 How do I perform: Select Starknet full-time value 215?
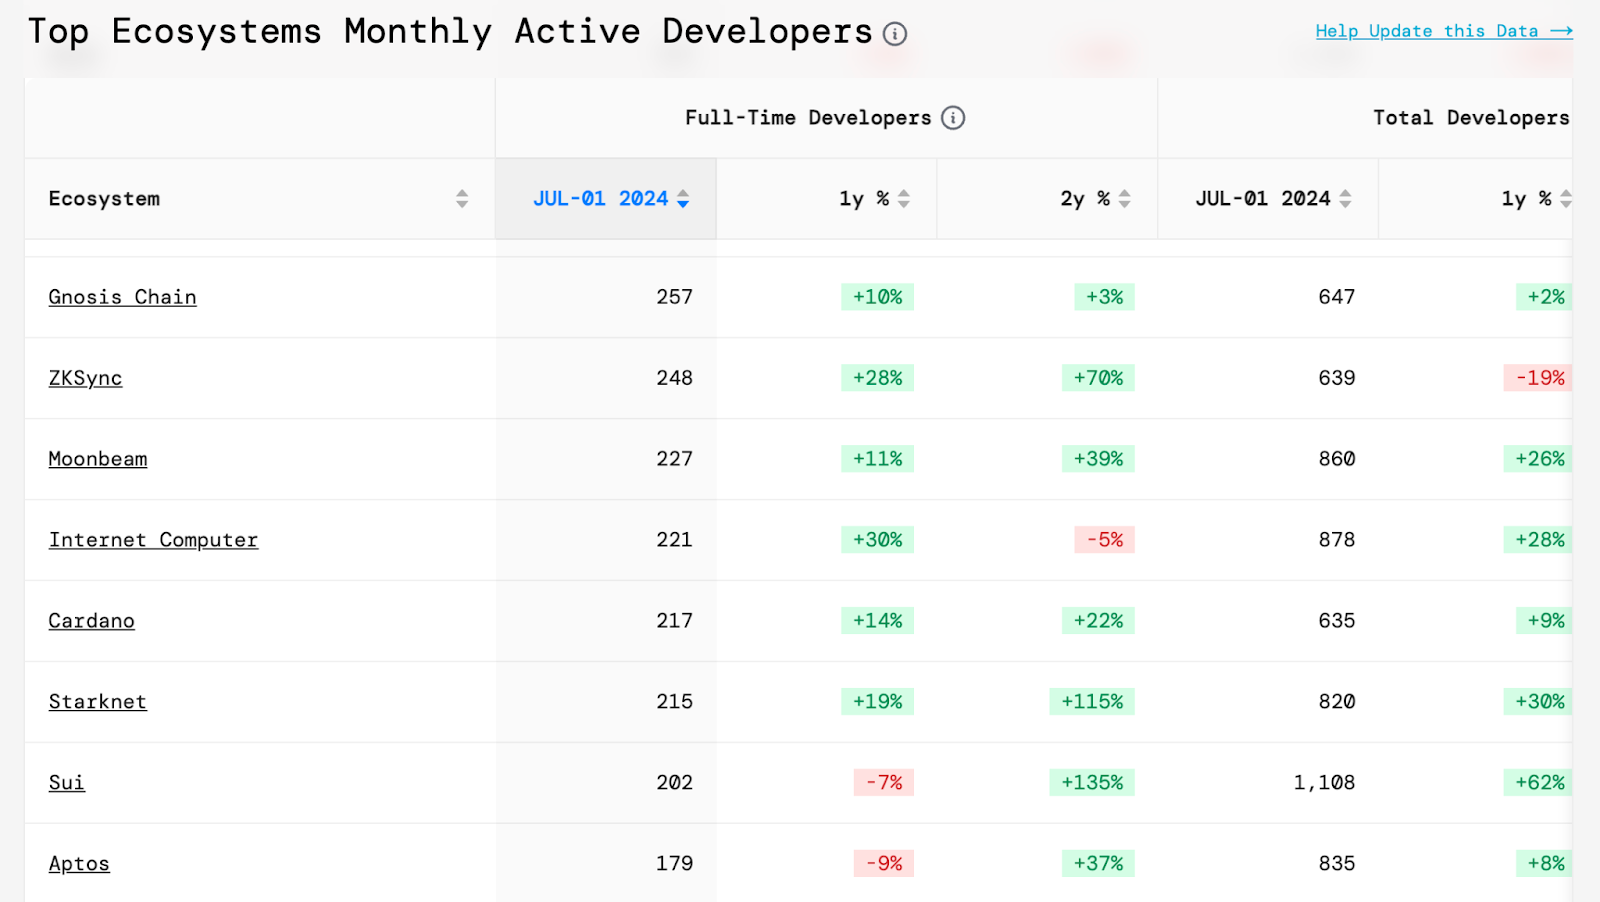click(x=674, y=702)
